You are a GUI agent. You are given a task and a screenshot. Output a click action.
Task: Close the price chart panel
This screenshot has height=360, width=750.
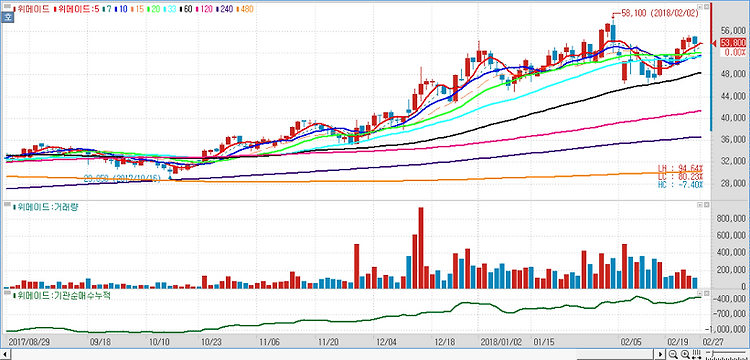706,7
